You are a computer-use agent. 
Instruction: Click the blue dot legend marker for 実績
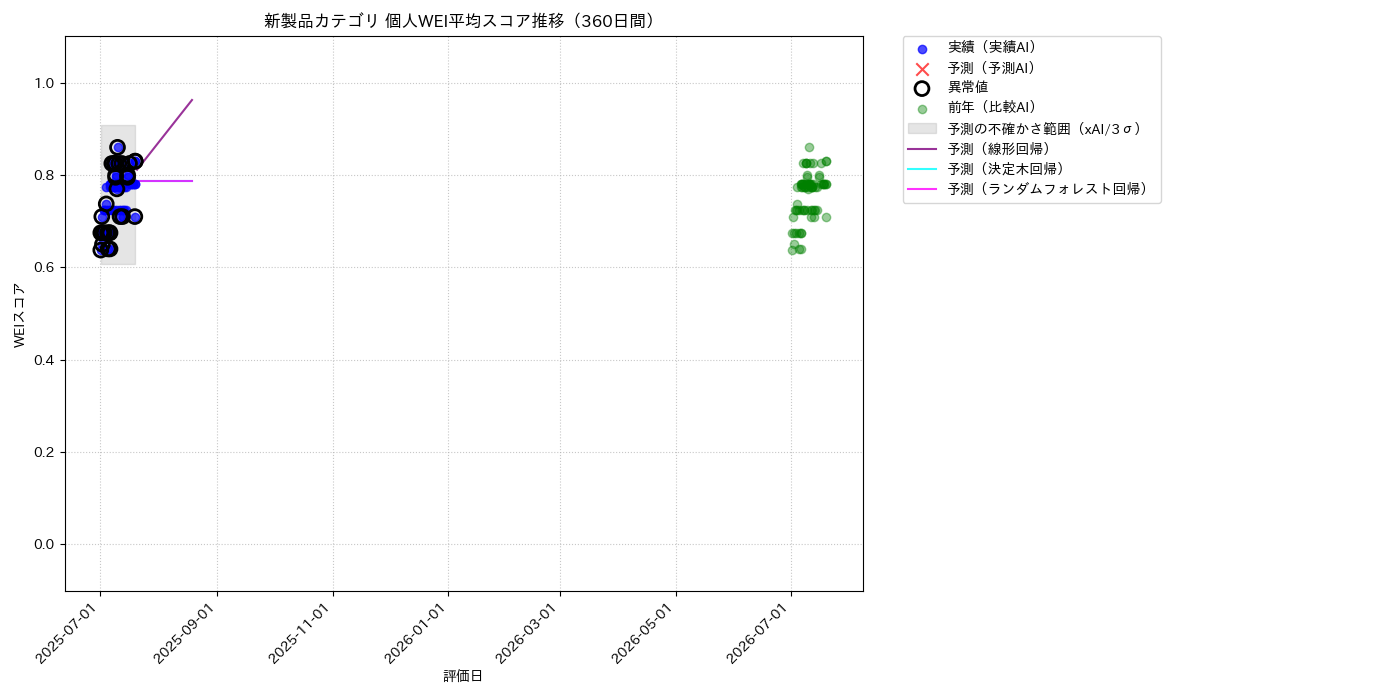(x=922, y=49)
